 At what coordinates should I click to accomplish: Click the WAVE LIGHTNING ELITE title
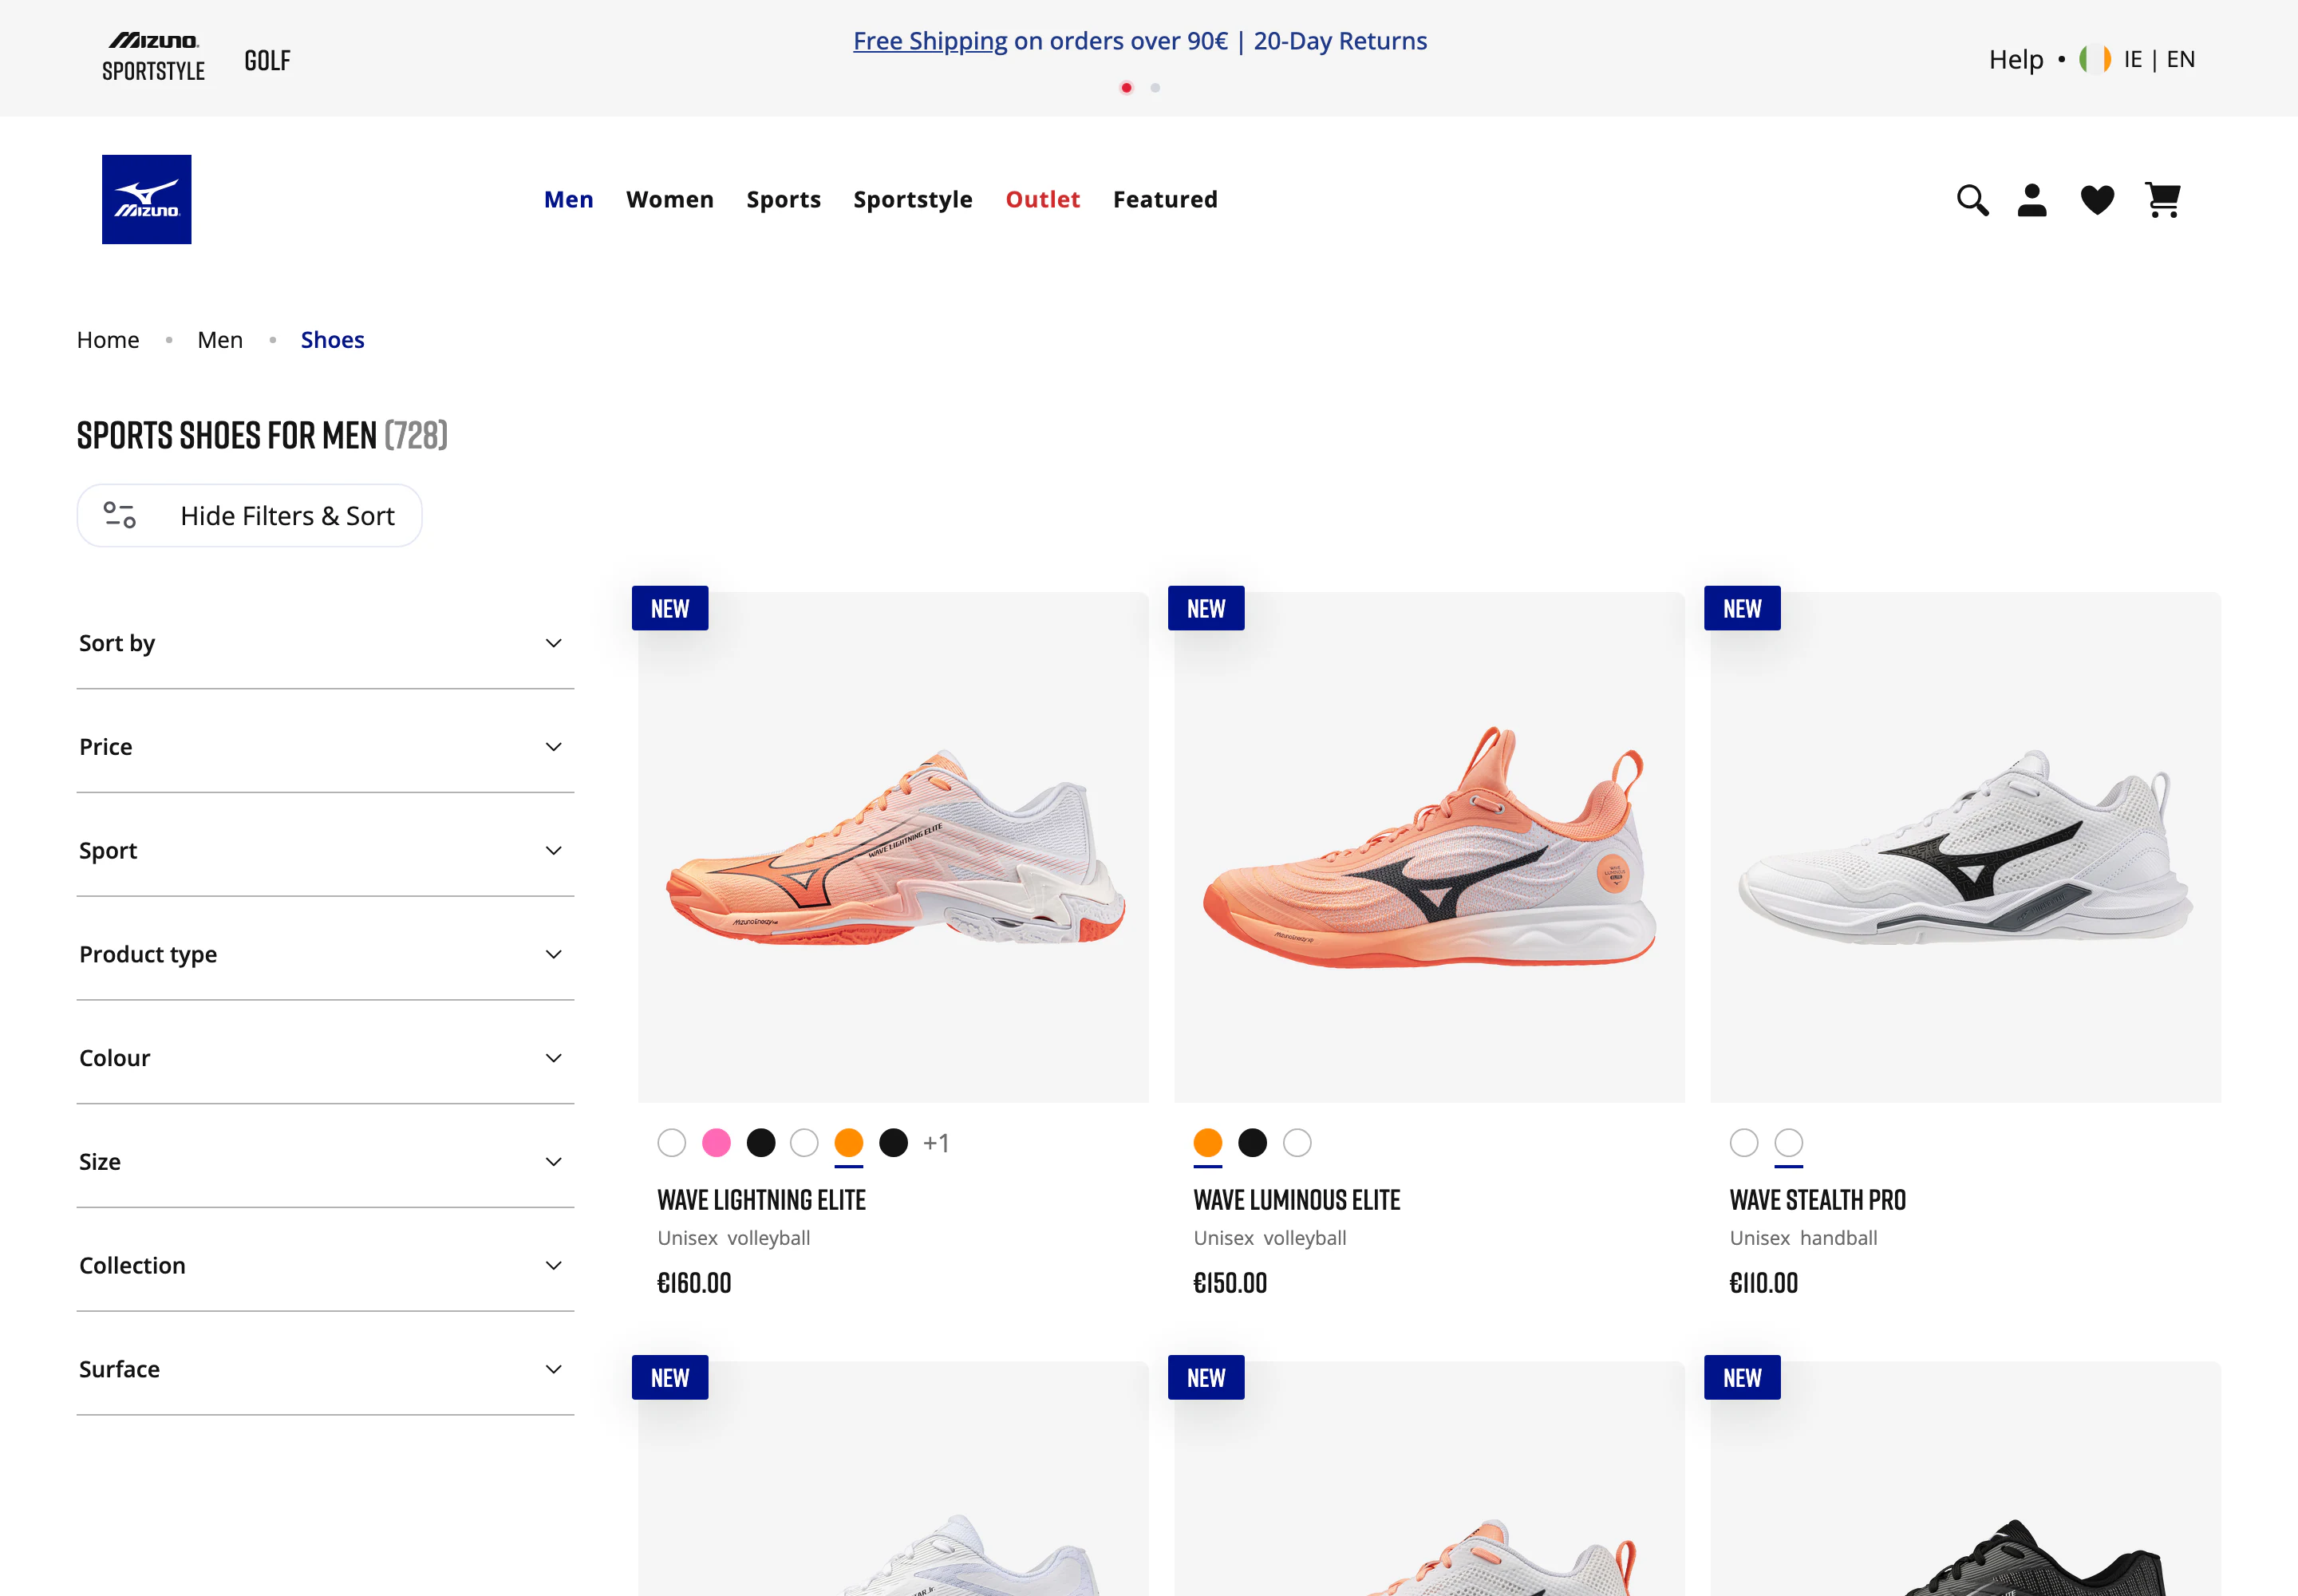pyautogui.click(x=762, y=1200)
